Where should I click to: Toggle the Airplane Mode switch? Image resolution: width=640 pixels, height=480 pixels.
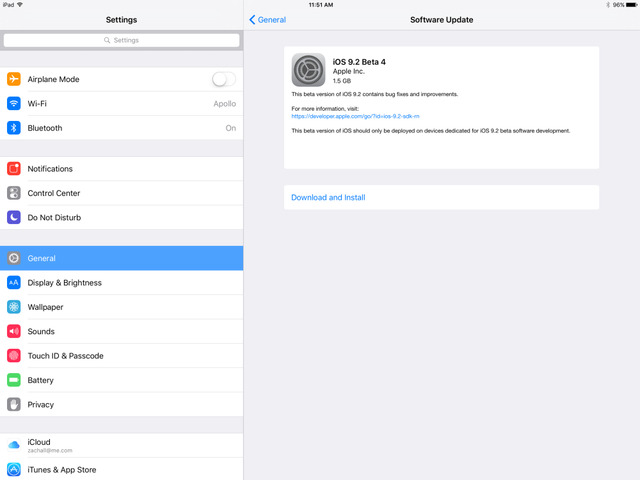pos(224,79)
